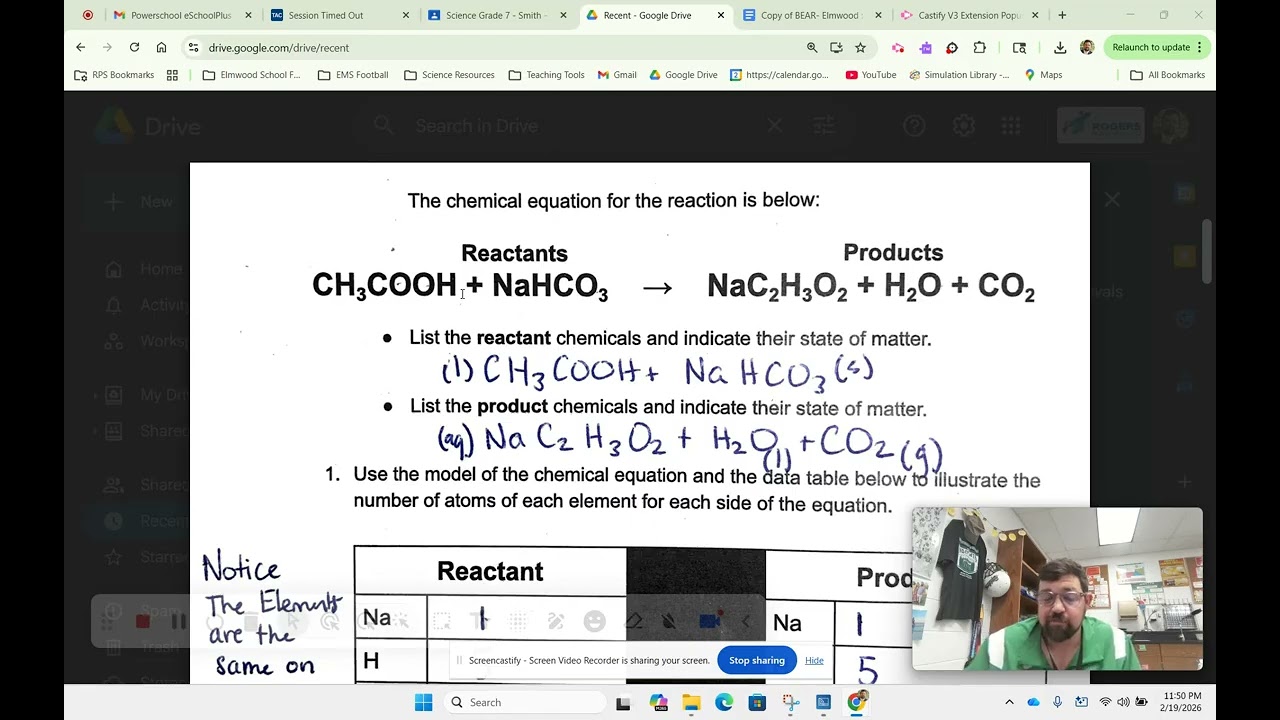Open the YouTube bookmark
Viewport: 1280px width, 720px height.
(871, 75)
